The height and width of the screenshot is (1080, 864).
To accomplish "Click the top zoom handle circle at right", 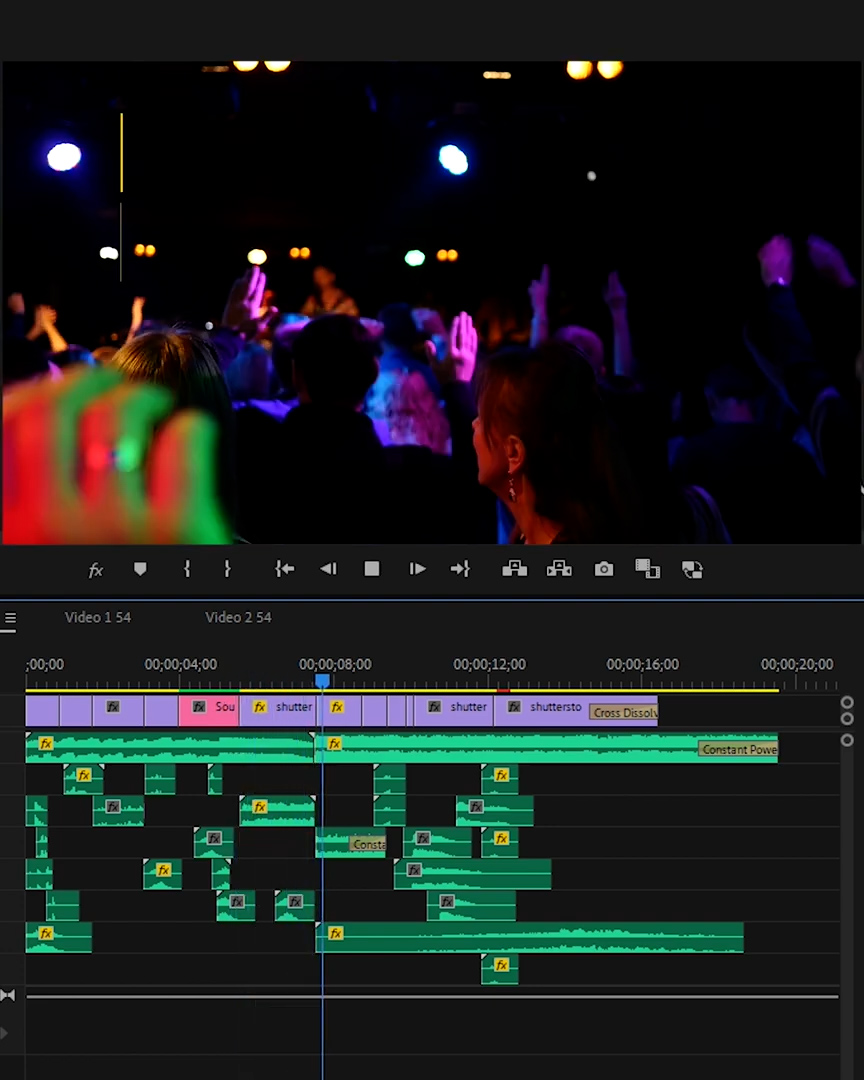I will pos(847,702).
